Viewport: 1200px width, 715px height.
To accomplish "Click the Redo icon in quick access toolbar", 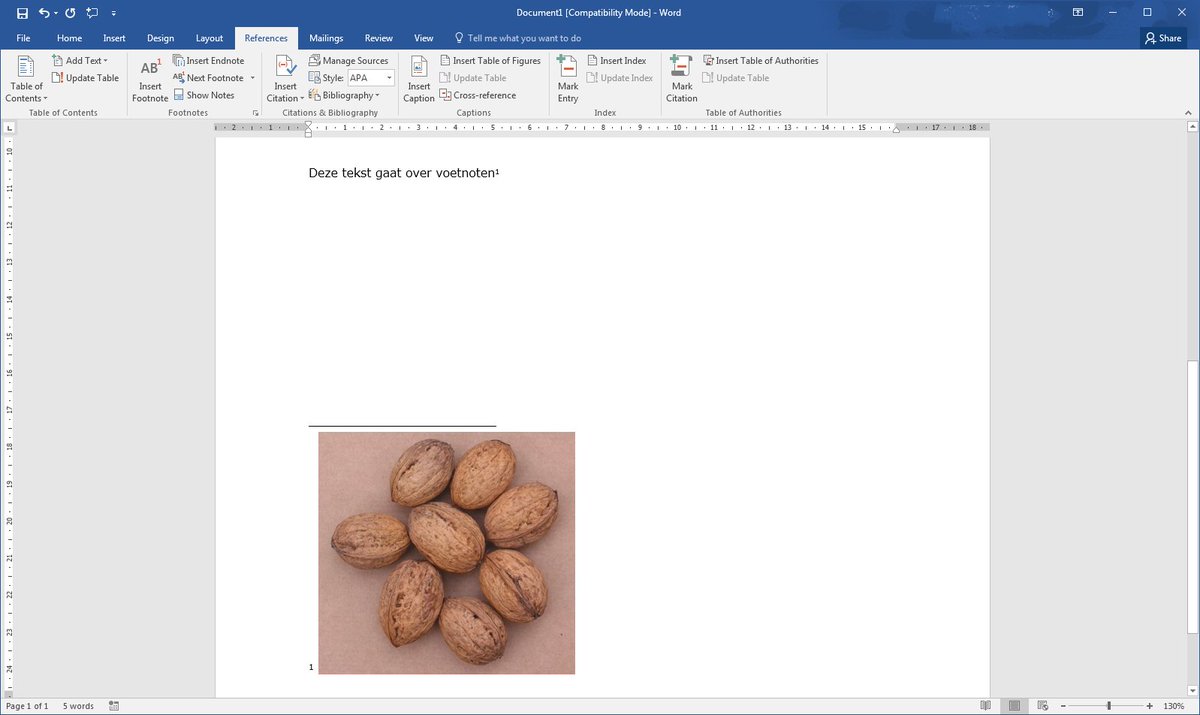I will click(70, 12).
